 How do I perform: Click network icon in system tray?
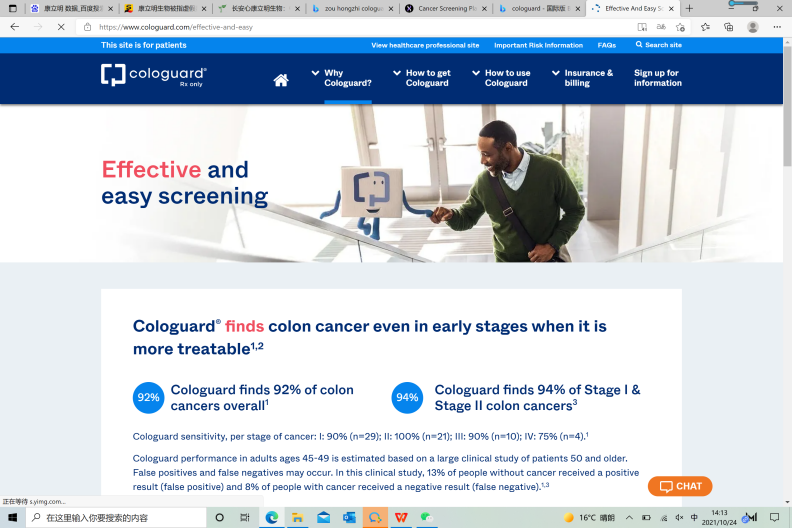(664, 517)
